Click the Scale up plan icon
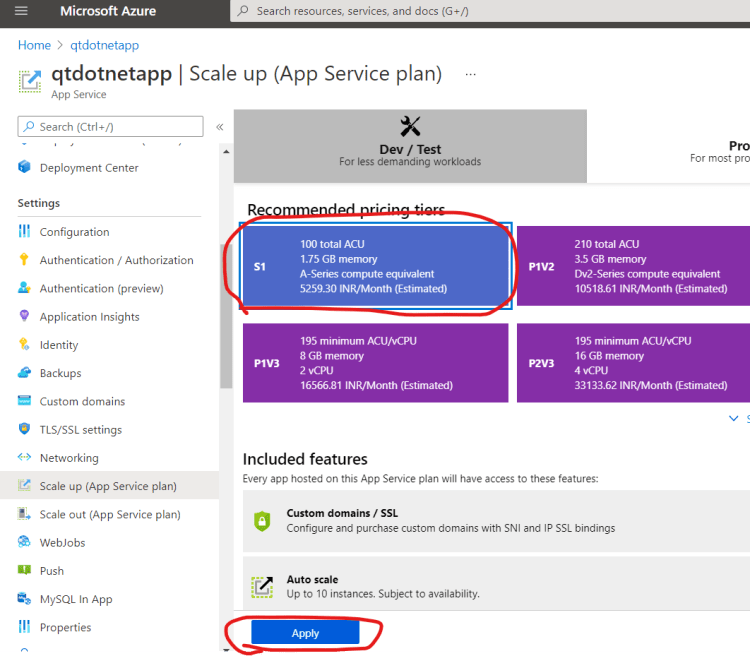This screenshot has width=750, height=656. tap(24, 485)
